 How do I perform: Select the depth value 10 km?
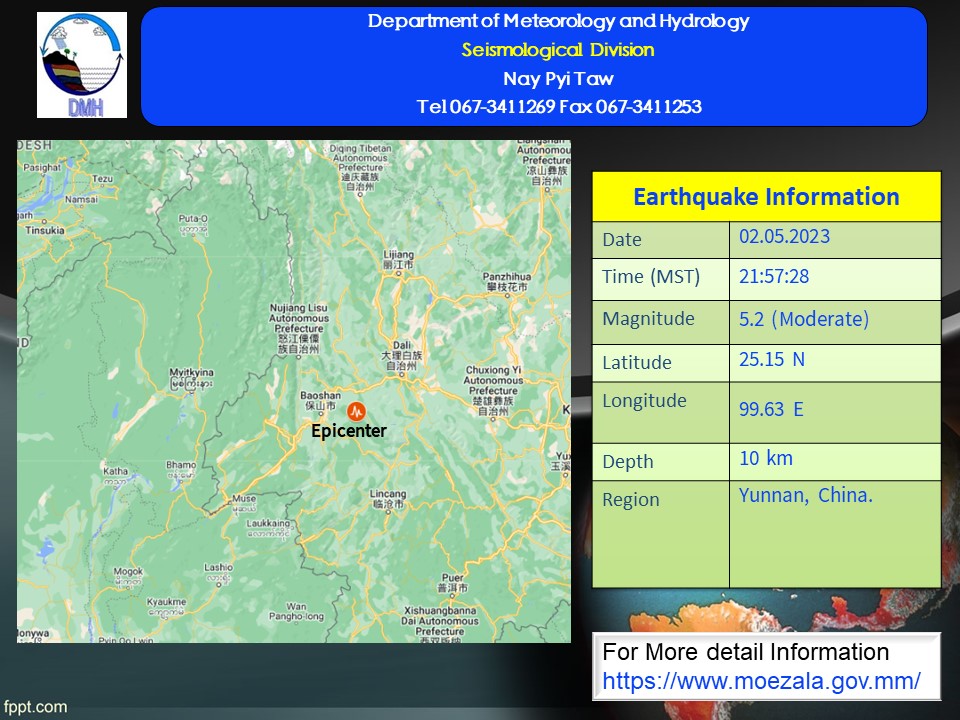pyautogui.click(x=766, y=458)
